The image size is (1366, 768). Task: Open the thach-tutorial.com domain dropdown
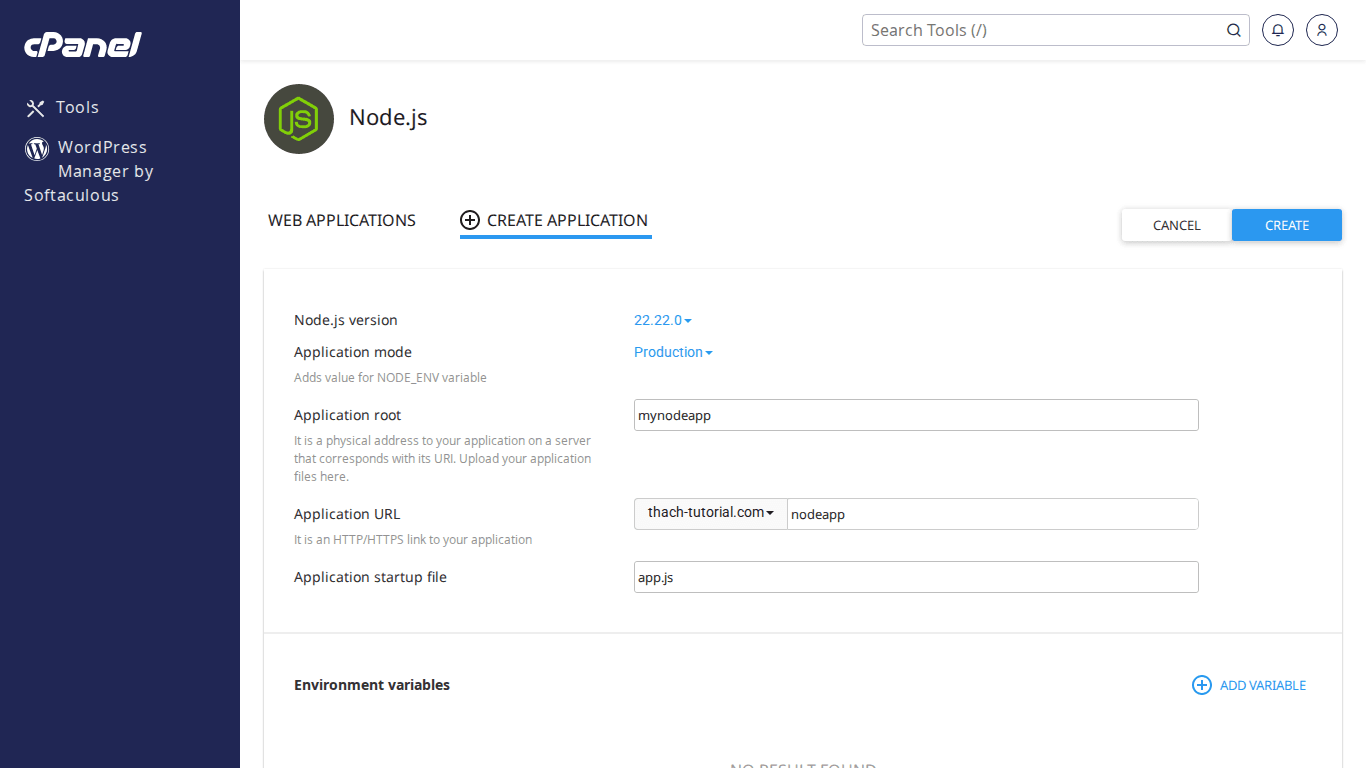(710, 513)
